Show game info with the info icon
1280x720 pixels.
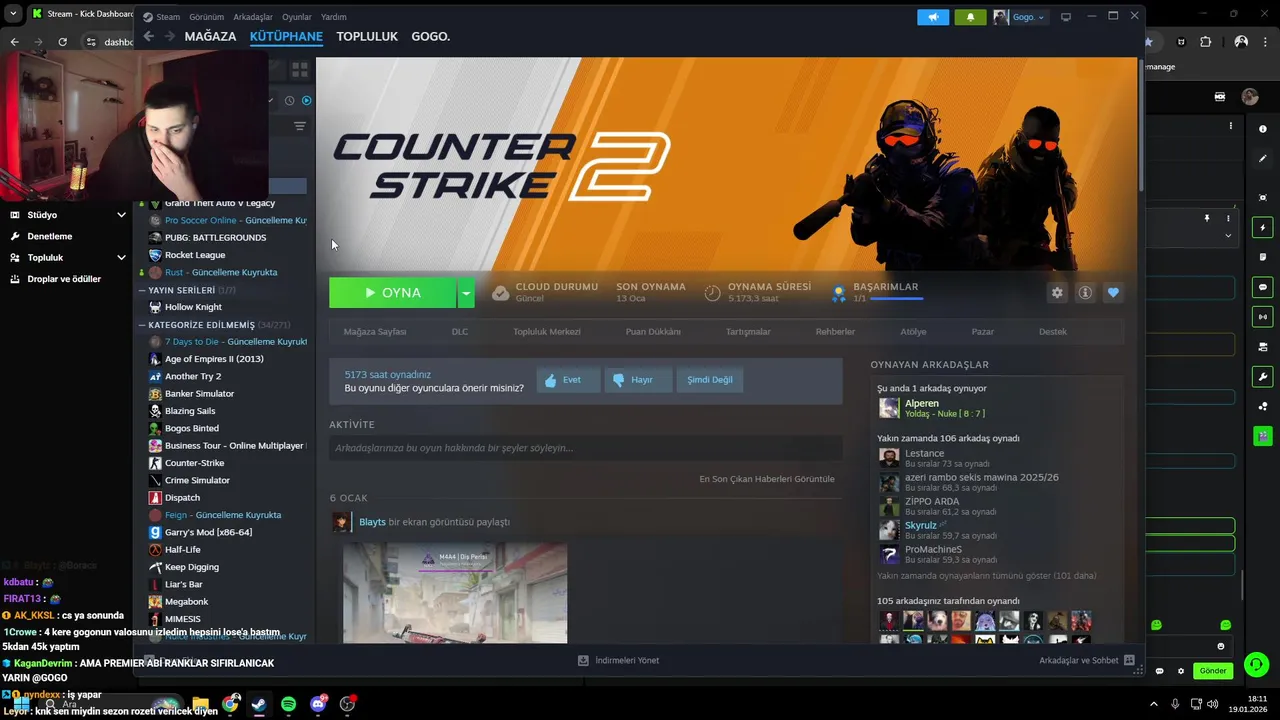point(1085,293)
